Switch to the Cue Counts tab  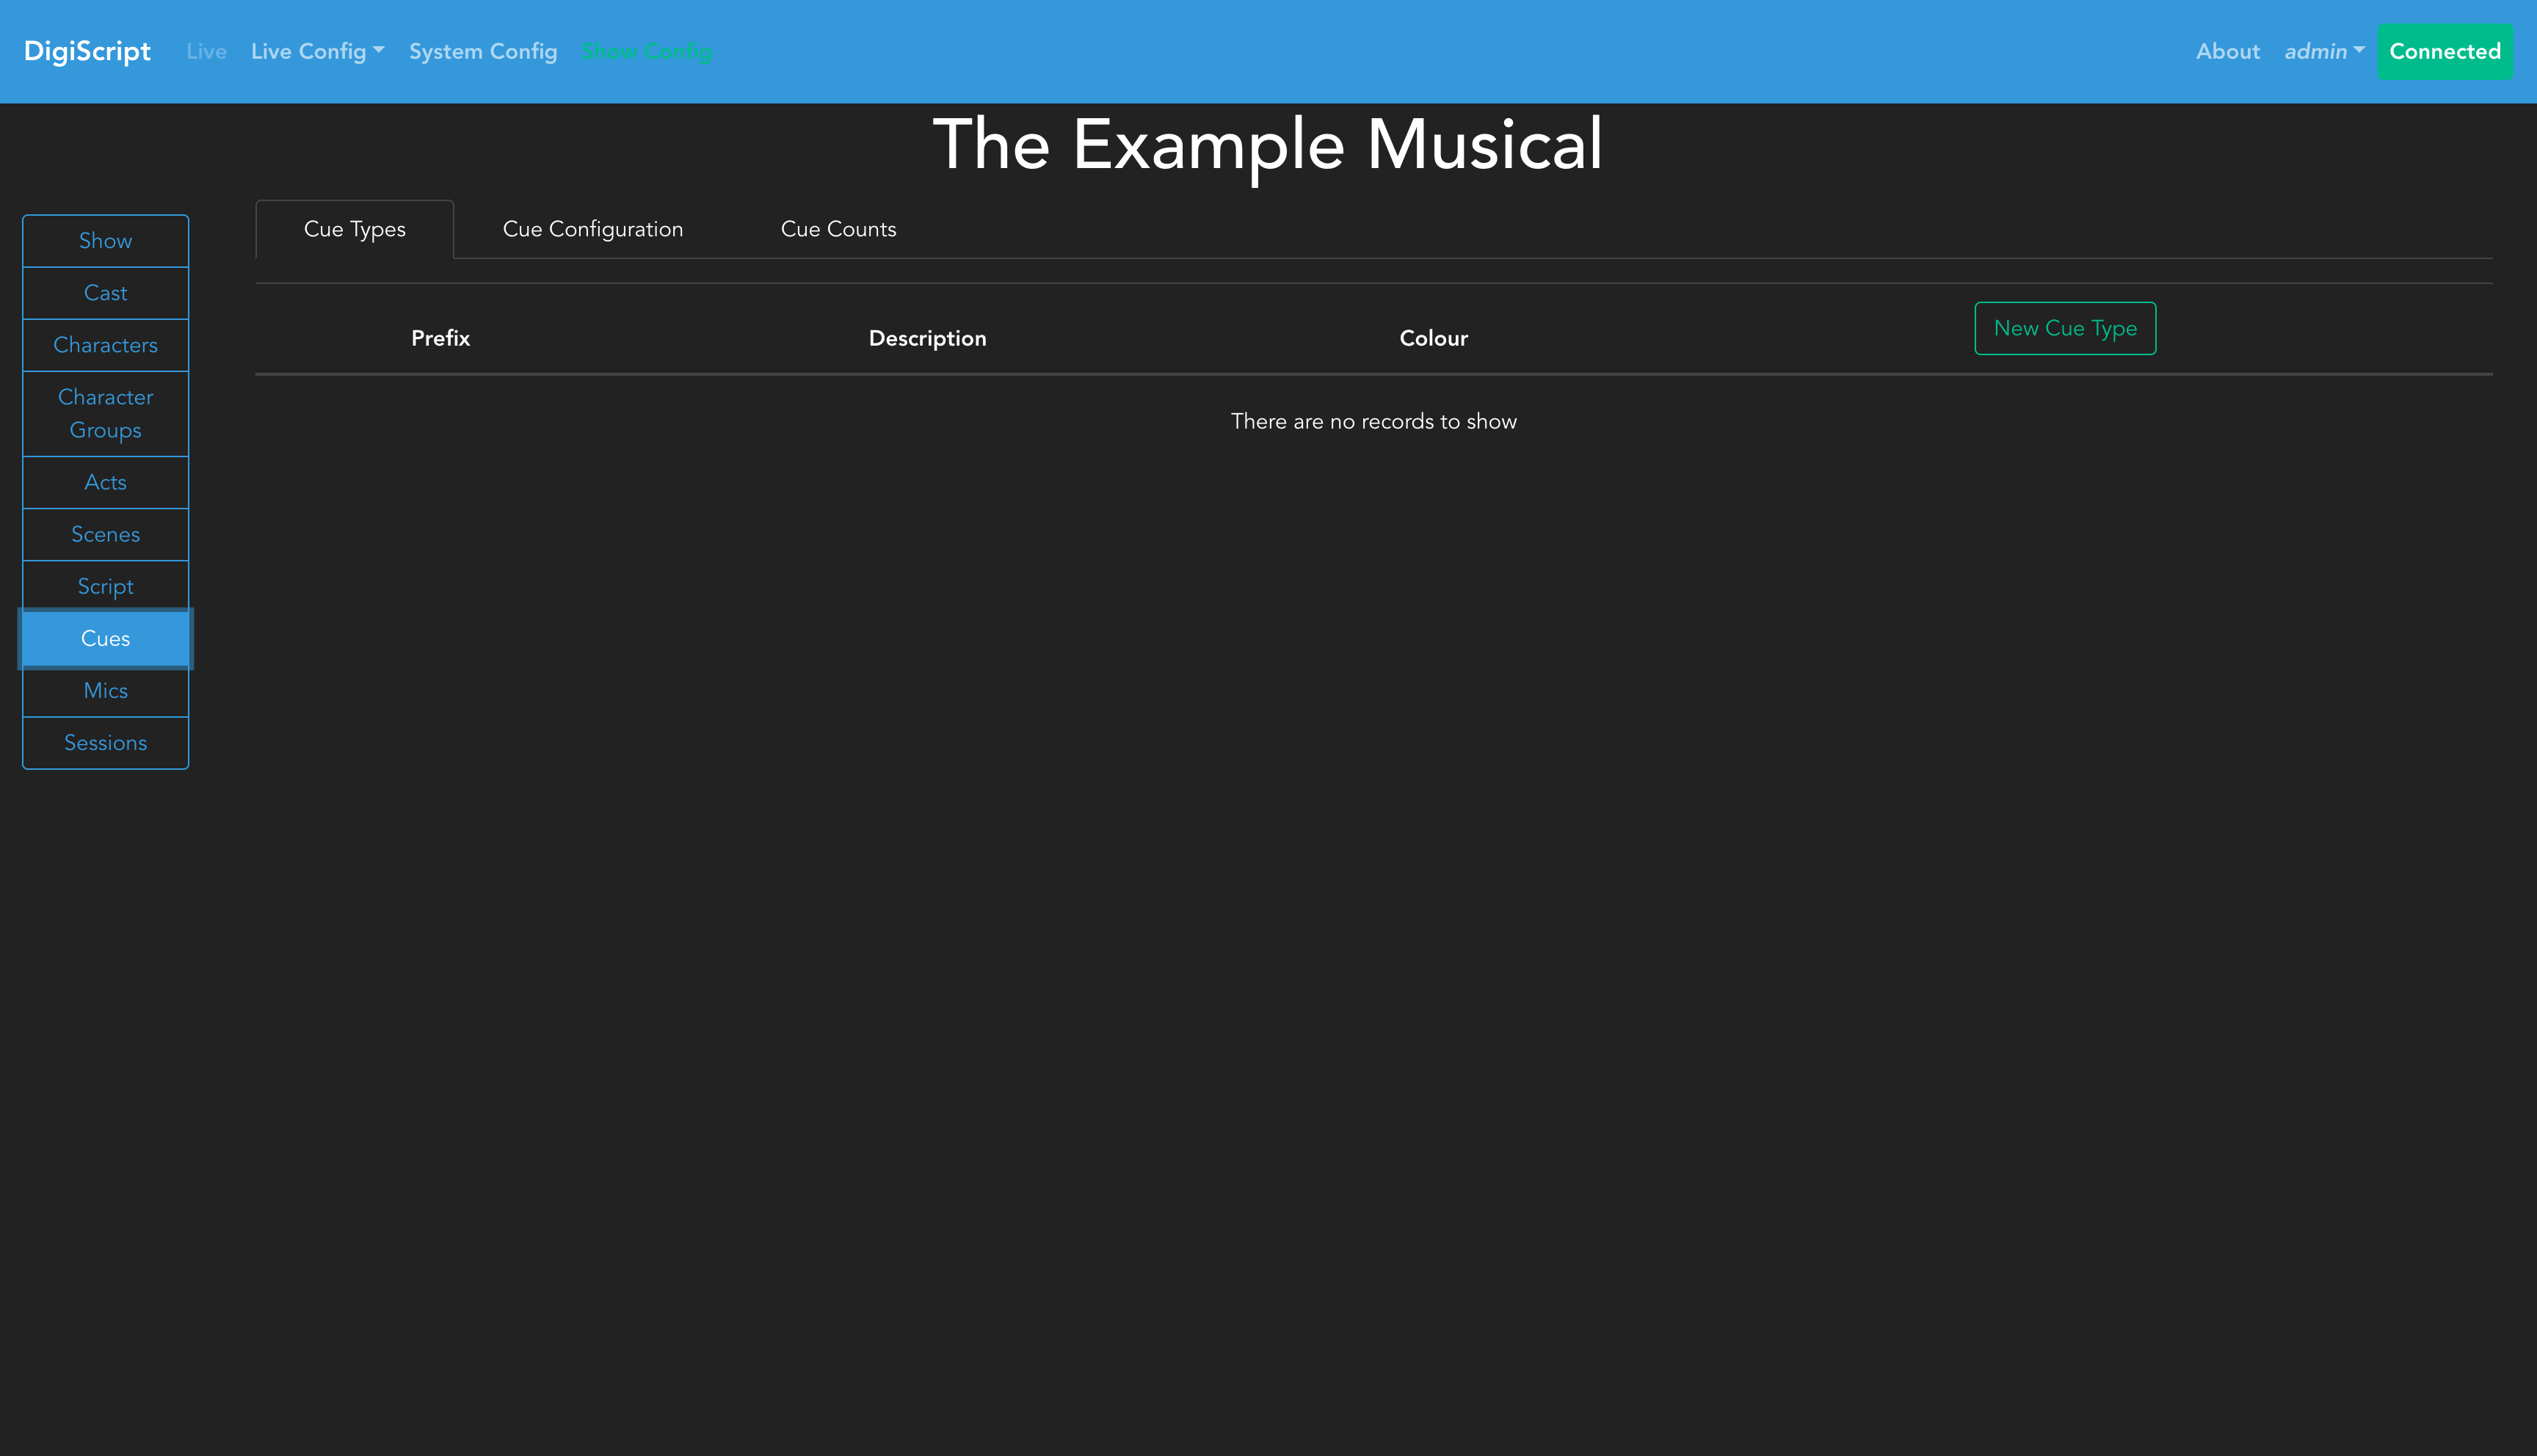[x=838, y=229]
